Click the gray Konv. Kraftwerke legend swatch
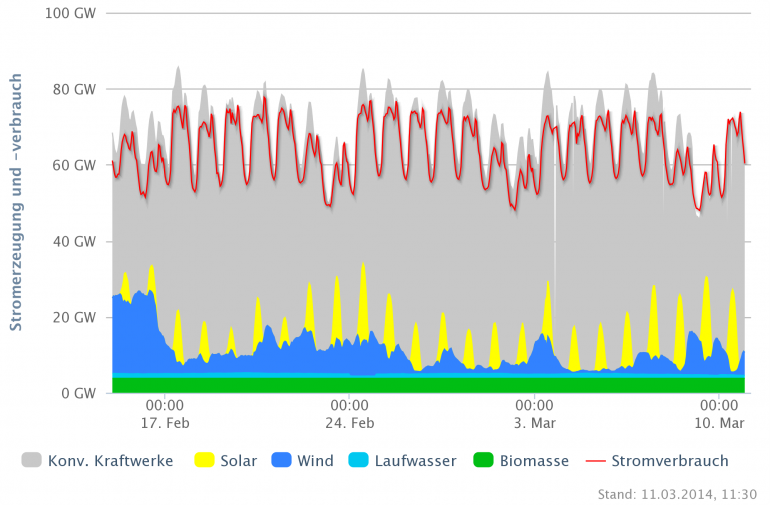The width and height of the screenshot is (770, 505). (x=31, y=460)
